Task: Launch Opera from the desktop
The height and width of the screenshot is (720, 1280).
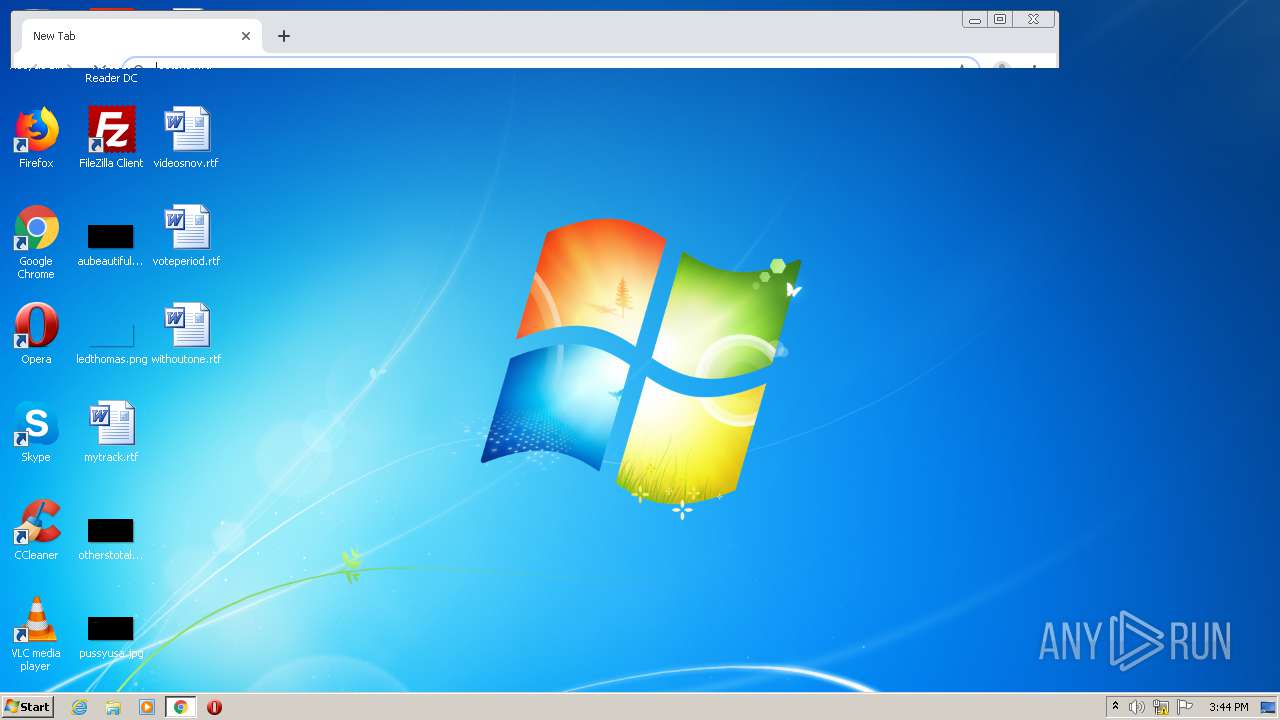Action: click(36, 334)
